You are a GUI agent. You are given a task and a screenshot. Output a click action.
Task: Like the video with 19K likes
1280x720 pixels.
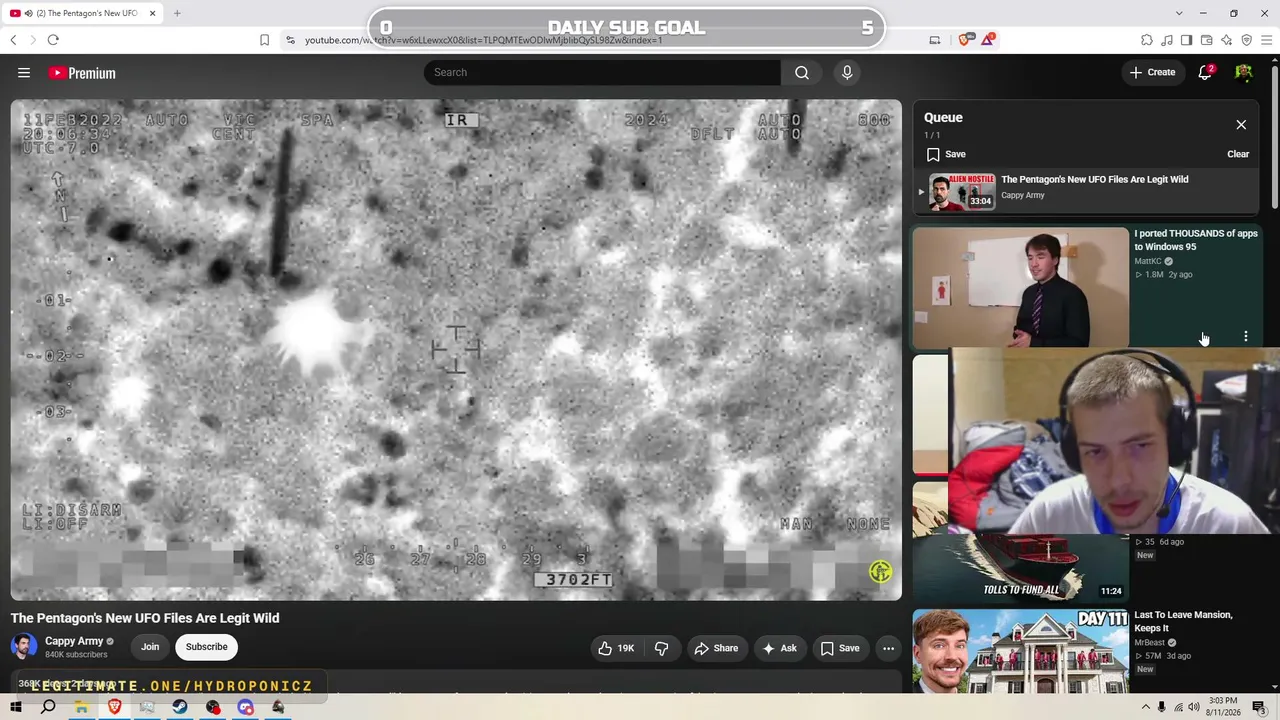click(x=616, y=648)
